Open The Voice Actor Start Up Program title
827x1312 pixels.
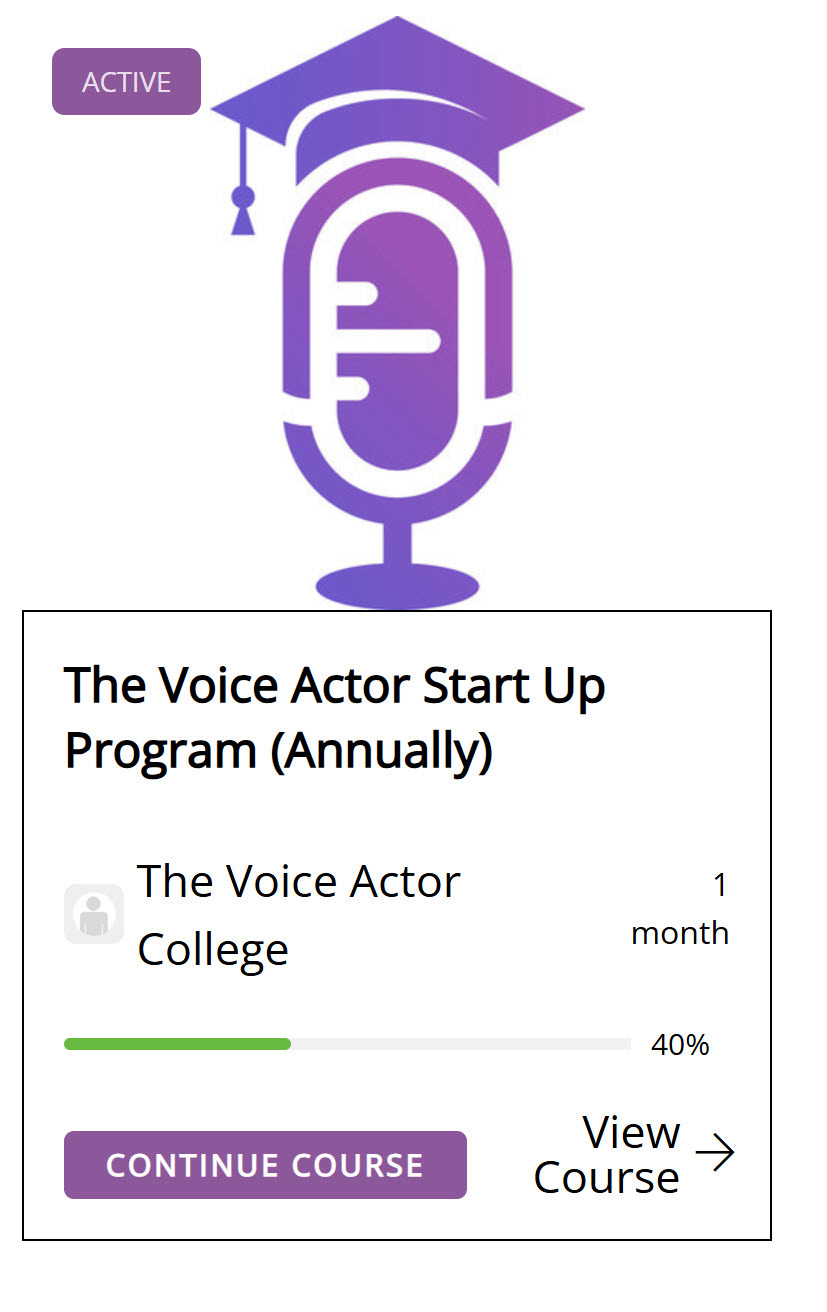[334, 687]
